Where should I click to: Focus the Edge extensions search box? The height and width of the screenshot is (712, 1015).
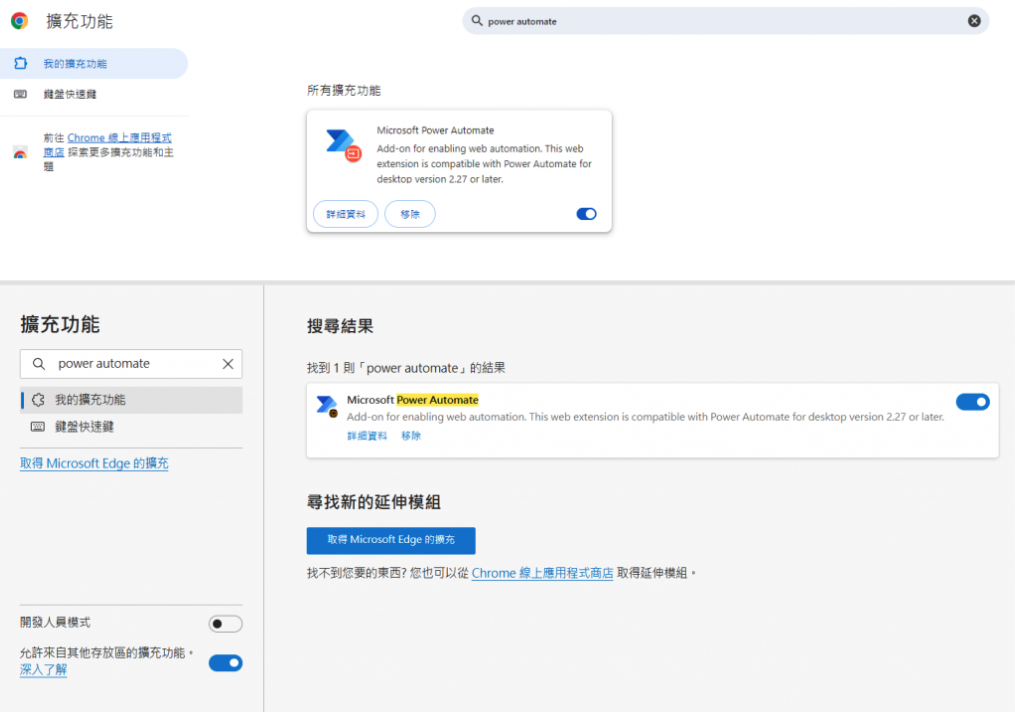(131, 364)
